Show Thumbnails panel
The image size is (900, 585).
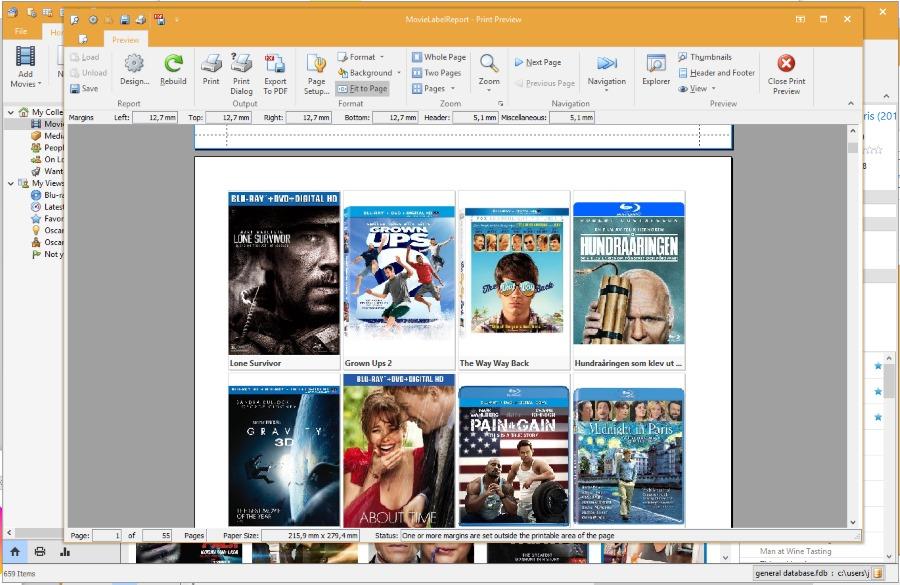tap(705, 57)
